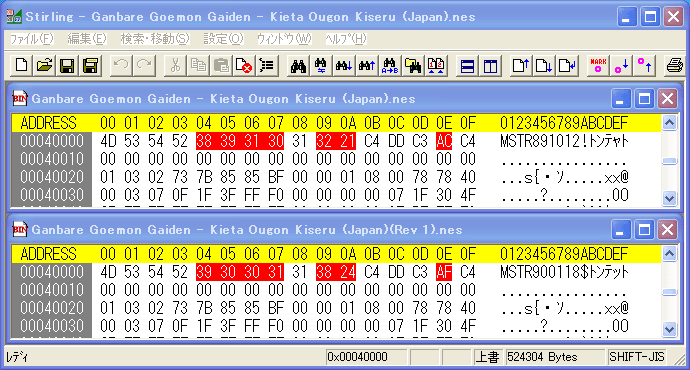690x370 pixels.
Task: Click address 00040030 in Rev 1 window
Action: coord(51,326)
